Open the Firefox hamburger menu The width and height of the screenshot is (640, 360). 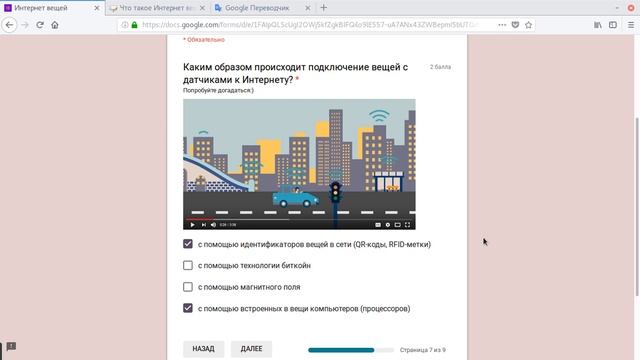pos(631,25)
